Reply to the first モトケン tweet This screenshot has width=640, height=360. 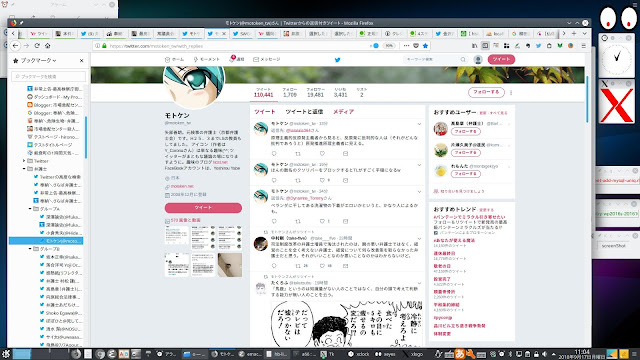(274, 153)
